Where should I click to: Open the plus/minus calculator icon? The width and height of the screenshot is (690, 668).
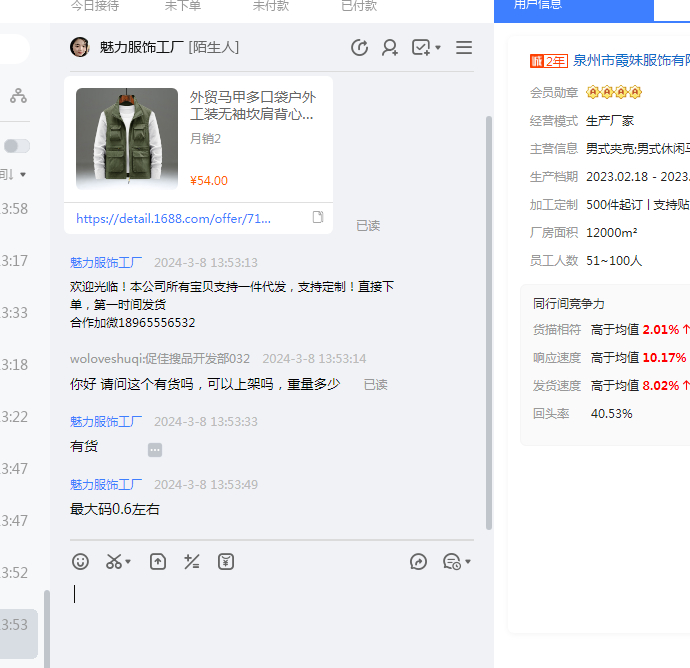coord(192,562)
